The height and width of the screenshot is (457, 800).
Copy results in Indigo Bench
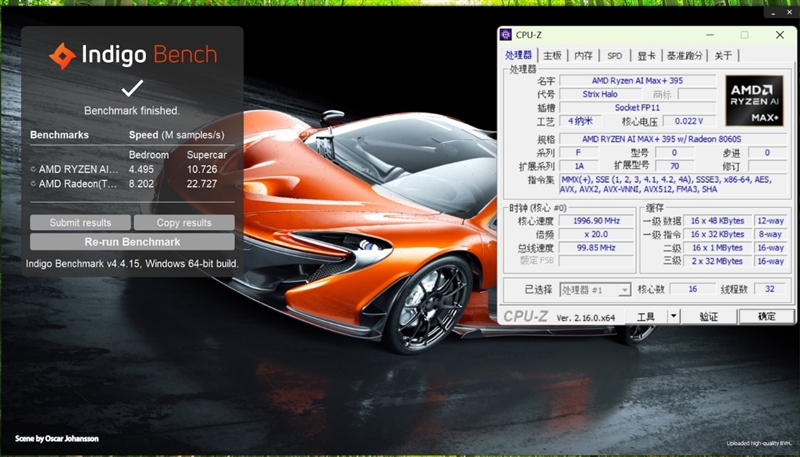(x=184, y=222)
